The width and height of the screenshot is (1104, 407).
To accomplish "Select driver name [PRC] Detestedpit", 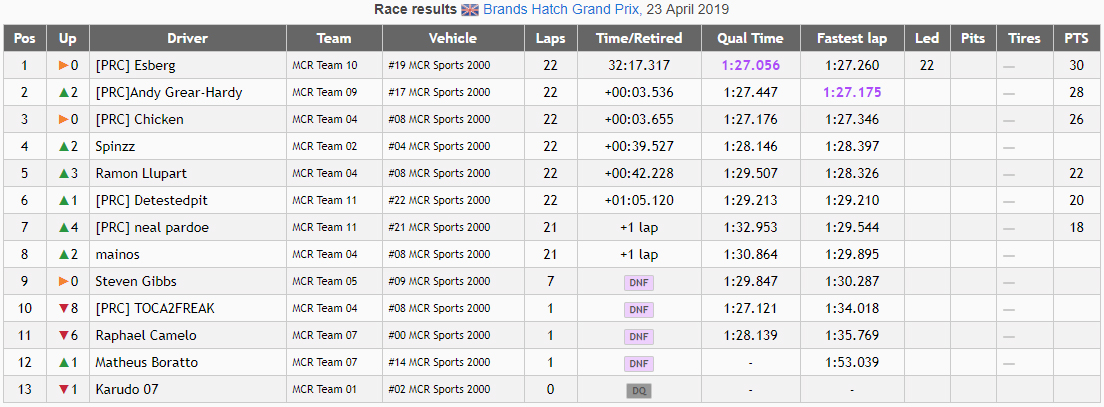I will coord(152,201).
